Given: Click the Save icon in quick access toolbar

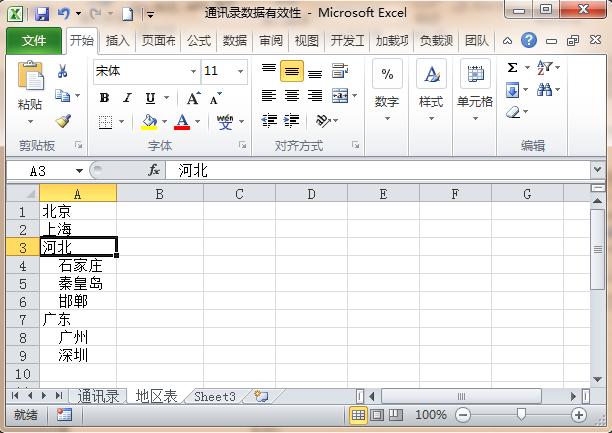Looking at the screenshot, I should [42, 14].
